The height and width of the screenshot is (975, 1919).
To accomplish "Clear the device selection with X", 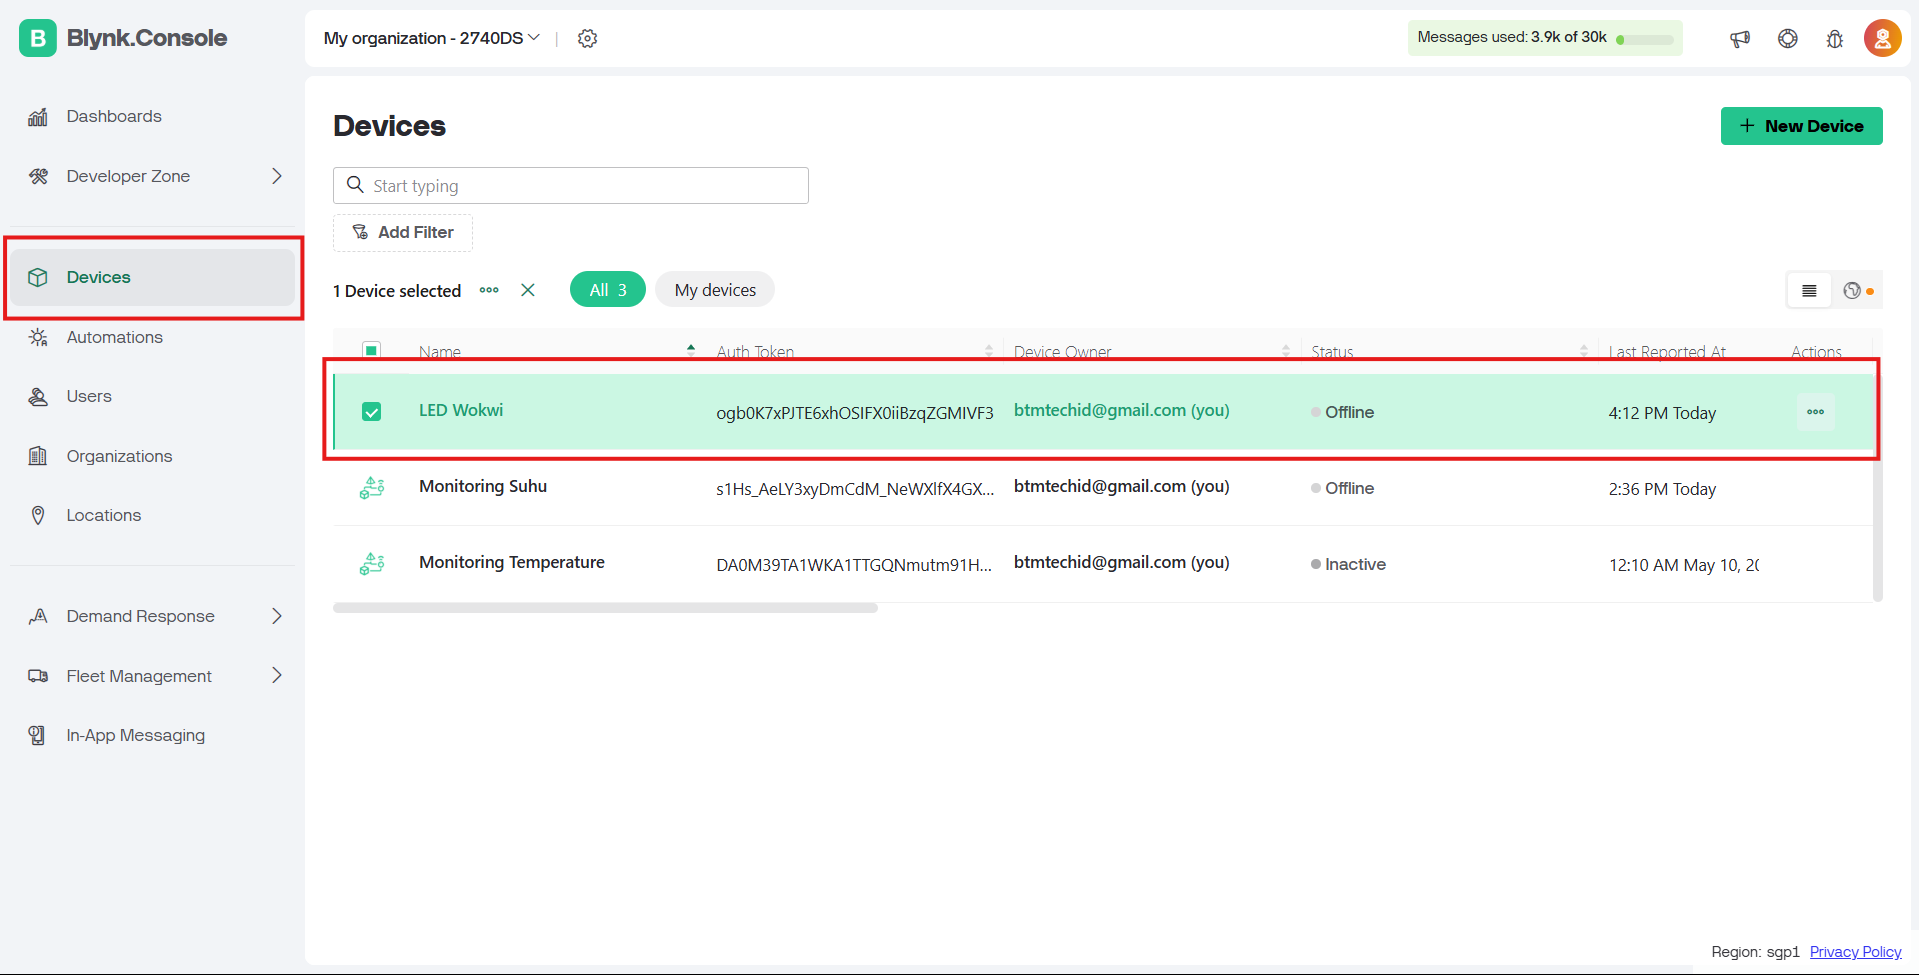I will click(x=528, y=290).
